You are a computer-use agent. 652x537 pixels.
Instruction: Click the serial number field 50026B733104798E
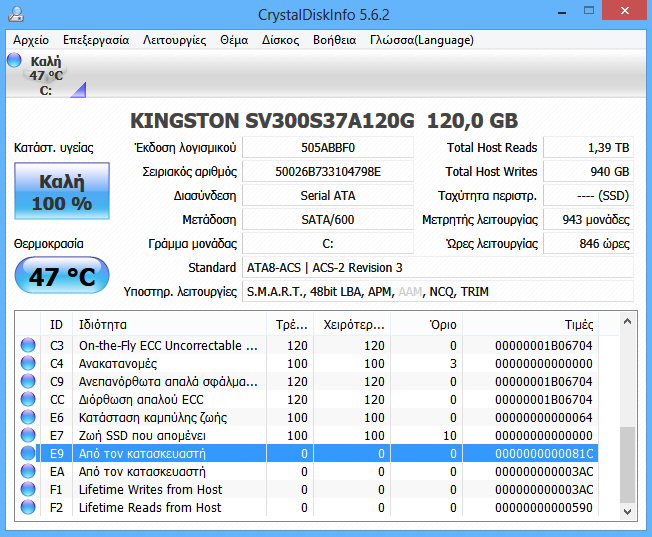click(327, 172)
